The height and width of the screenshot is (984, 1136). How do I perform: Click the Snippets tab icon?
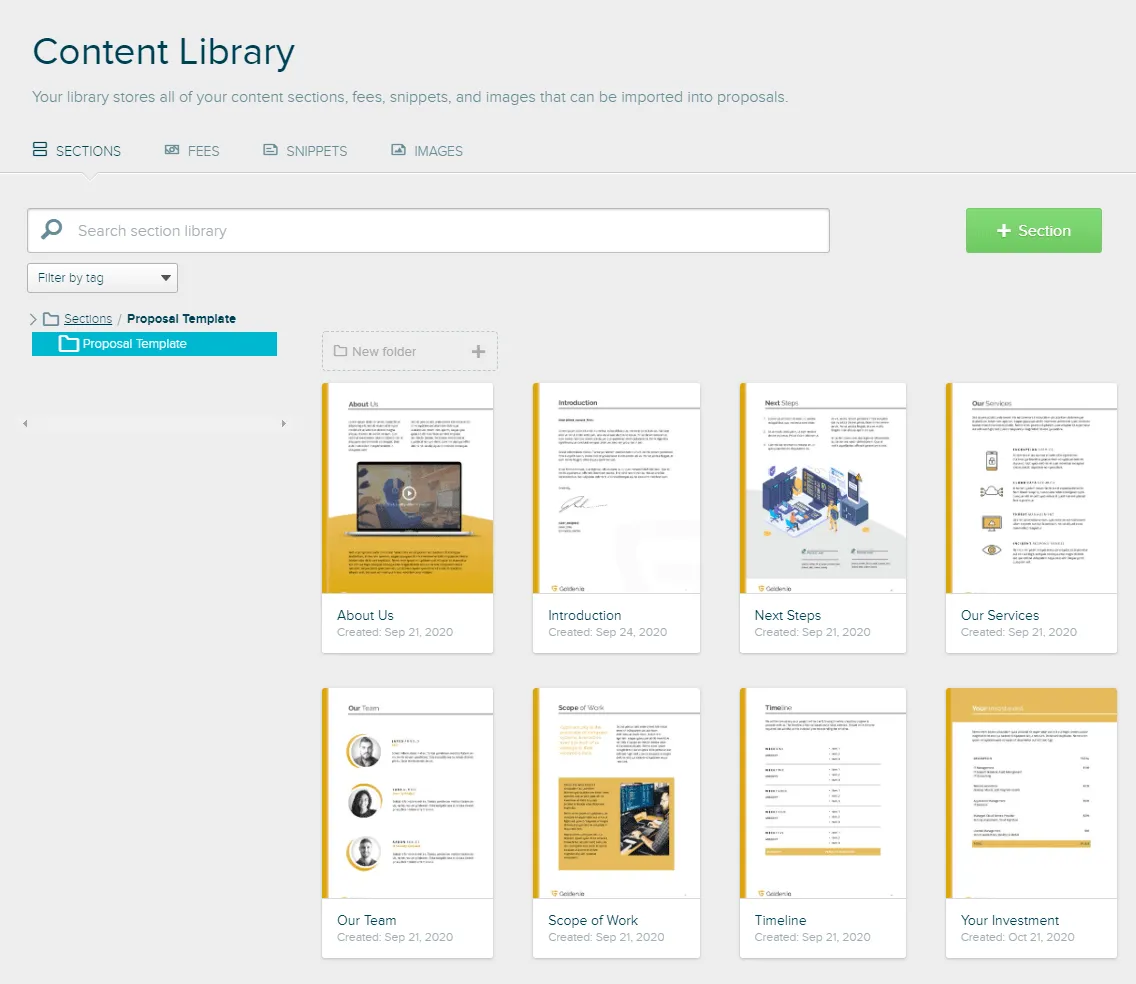[270, 150]
